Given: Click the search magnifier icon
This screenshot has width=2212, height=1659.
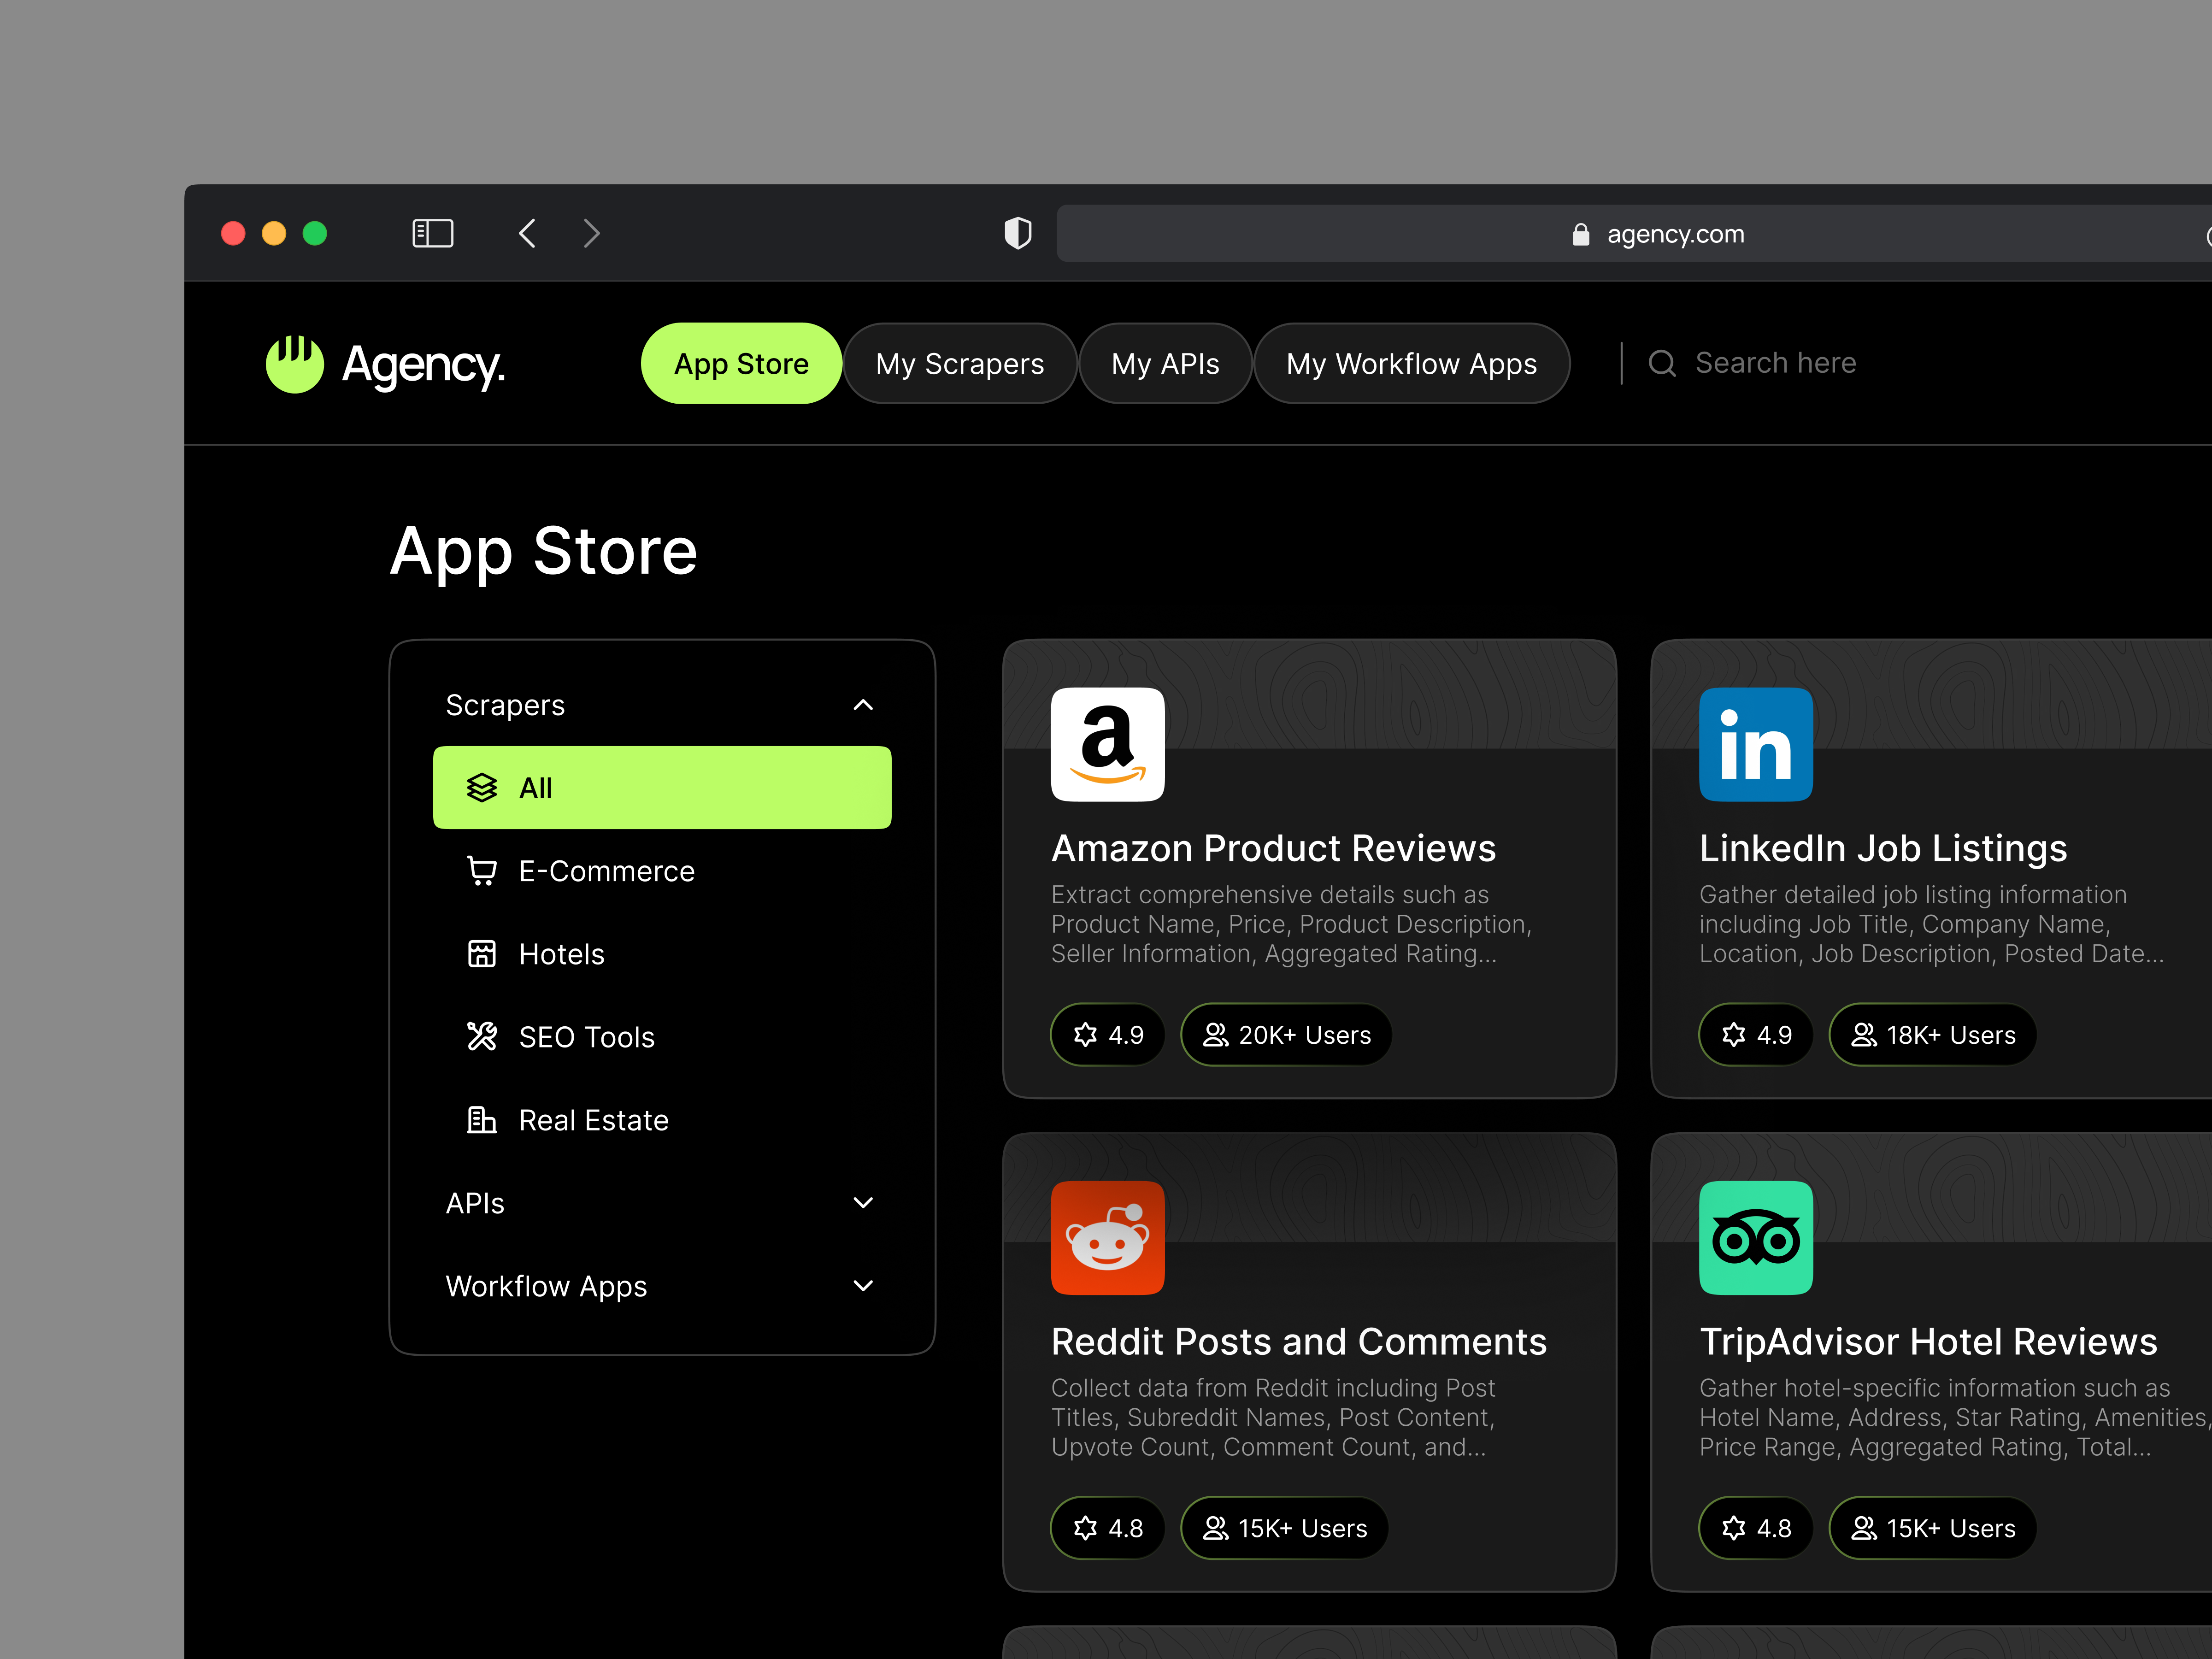Looking at the screenshot, I should pyautogui.click(x=1663, y=363).
